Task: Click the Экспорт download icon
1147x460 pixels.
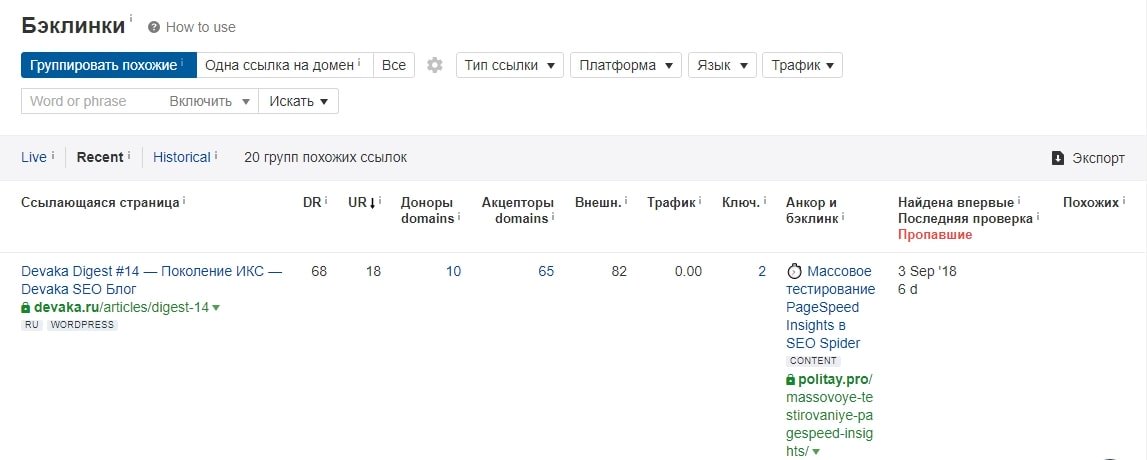Action: point(1057,158)
